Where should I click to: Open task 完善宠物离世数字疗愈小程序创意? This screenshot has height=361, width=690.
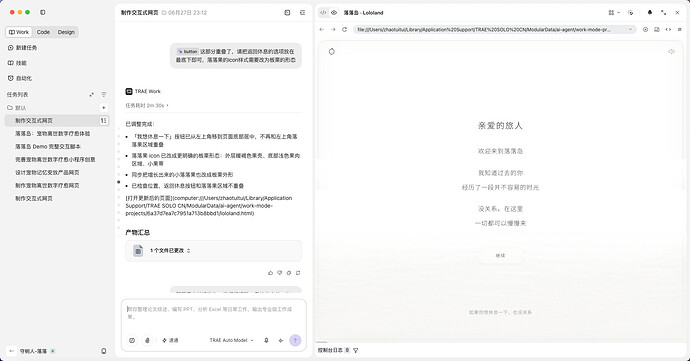[x=55, y=159]
